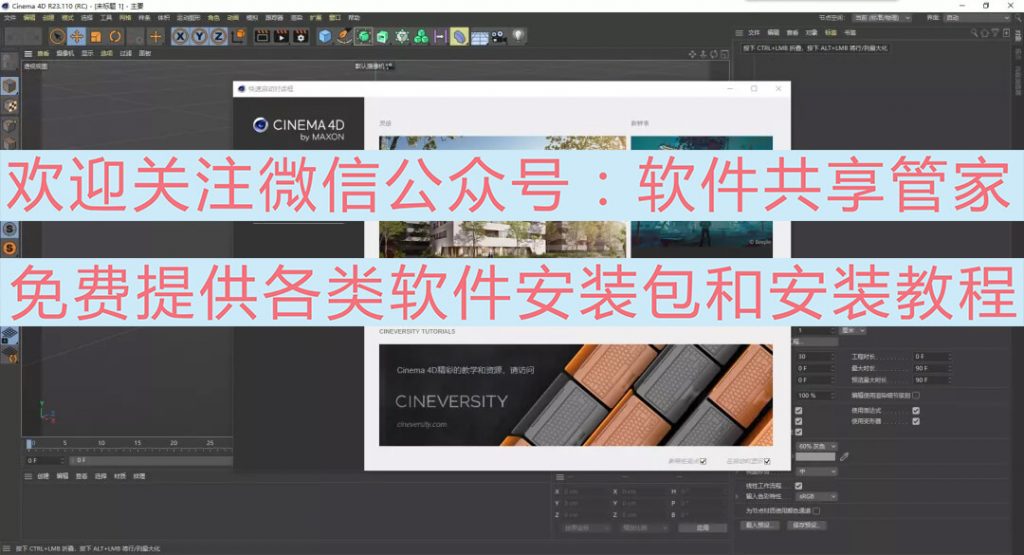Click the CINEVERSITY tutorials banner

(x=575, y=395)
